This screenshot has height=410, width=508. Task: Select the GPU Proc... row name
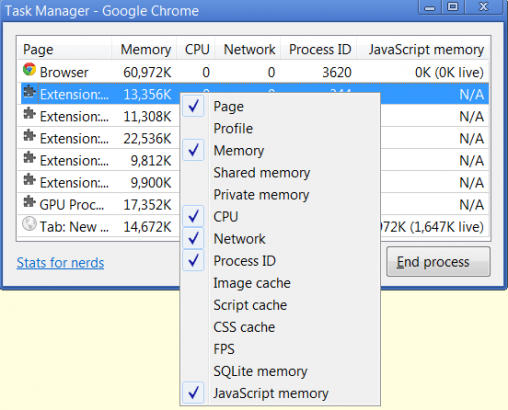72,205
